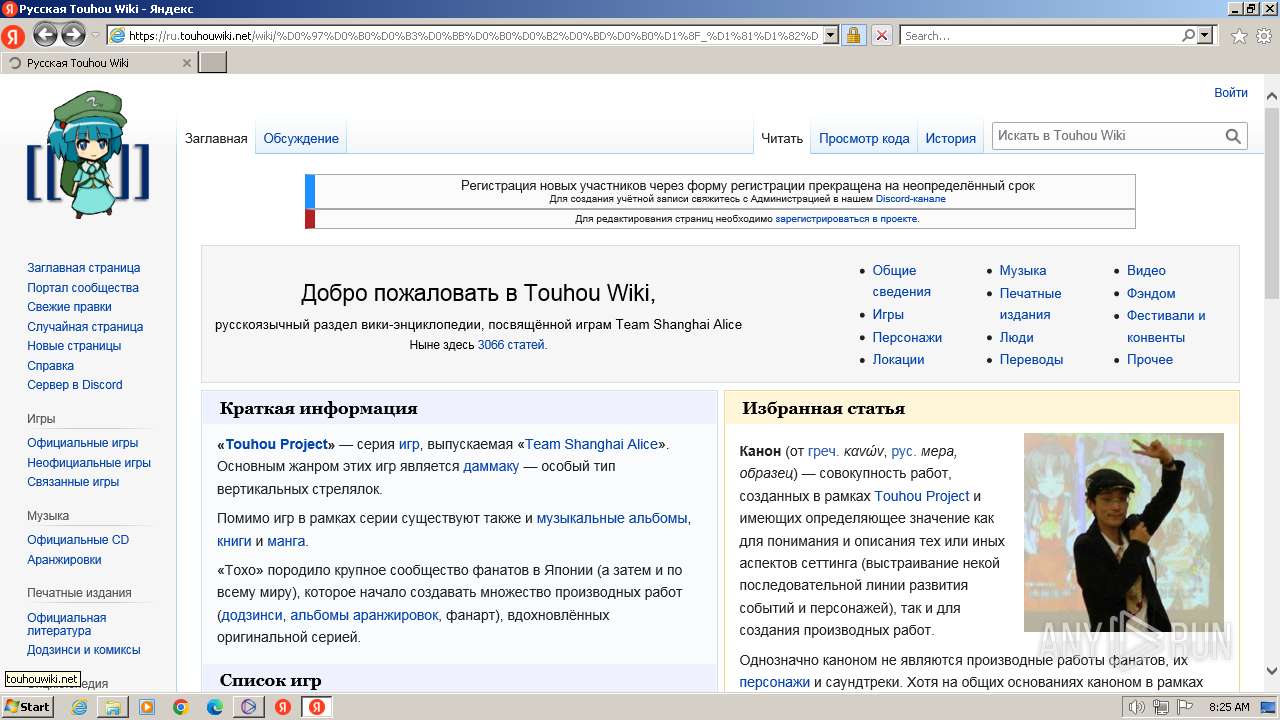
Task: Open a new tab with the blank tab button
Action: click(213, 63)
